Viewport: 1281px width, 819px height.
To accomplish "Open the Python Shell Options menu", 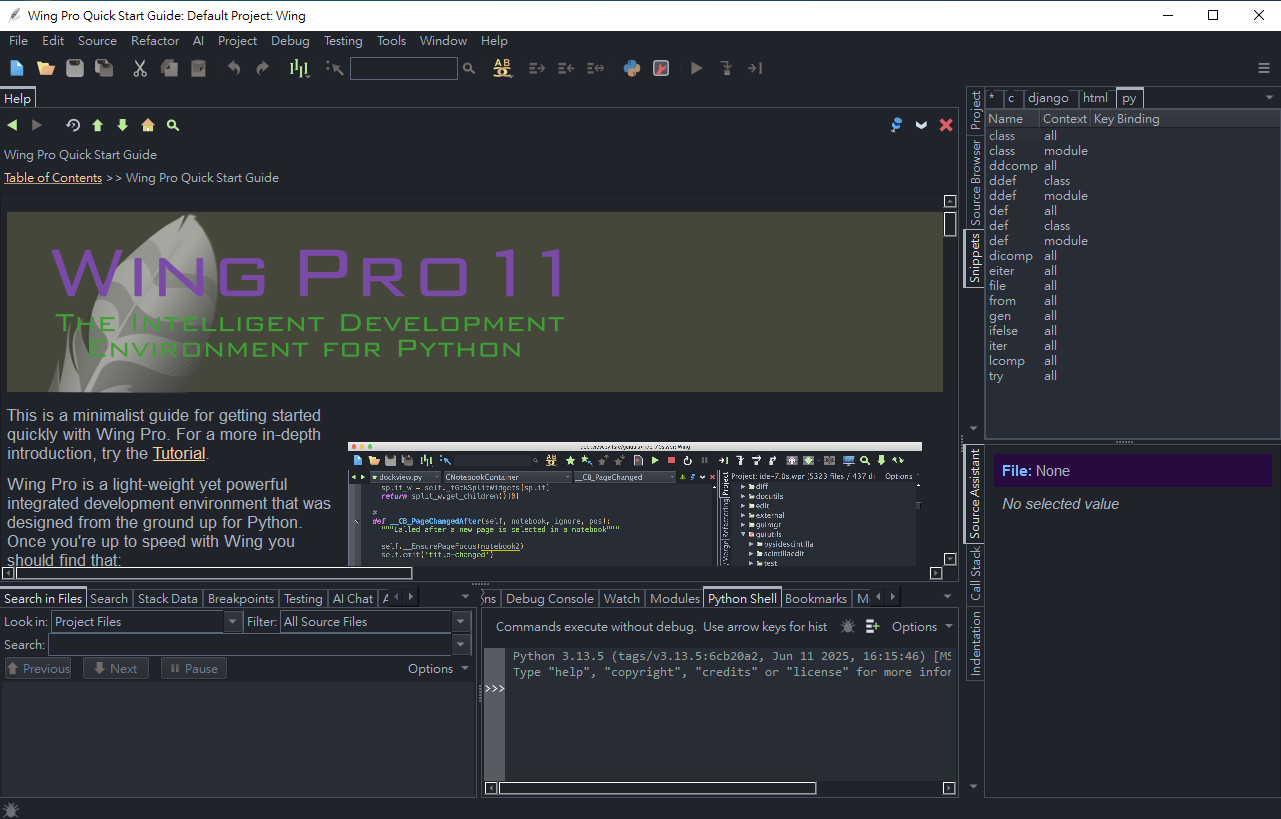I will click(921, 627).
